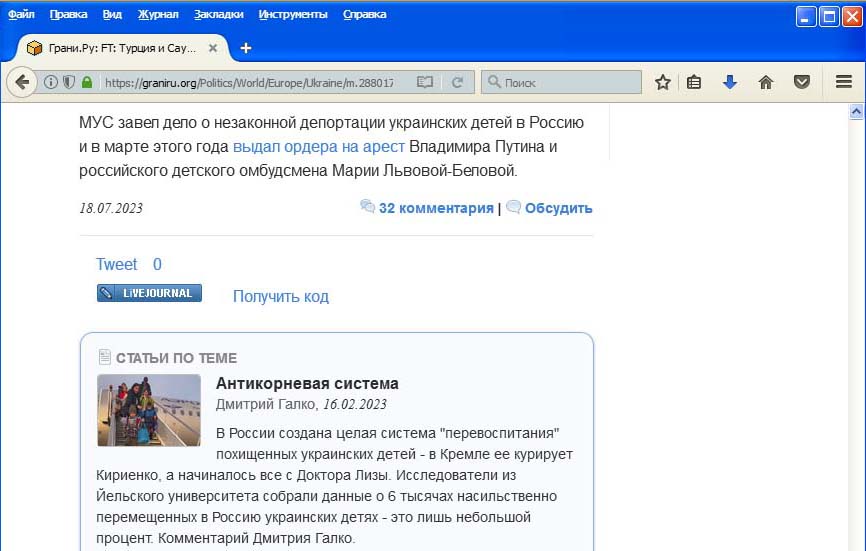Focus the URL address bar
The height and width of the screenshot is (551, 866).
point(249,82)
